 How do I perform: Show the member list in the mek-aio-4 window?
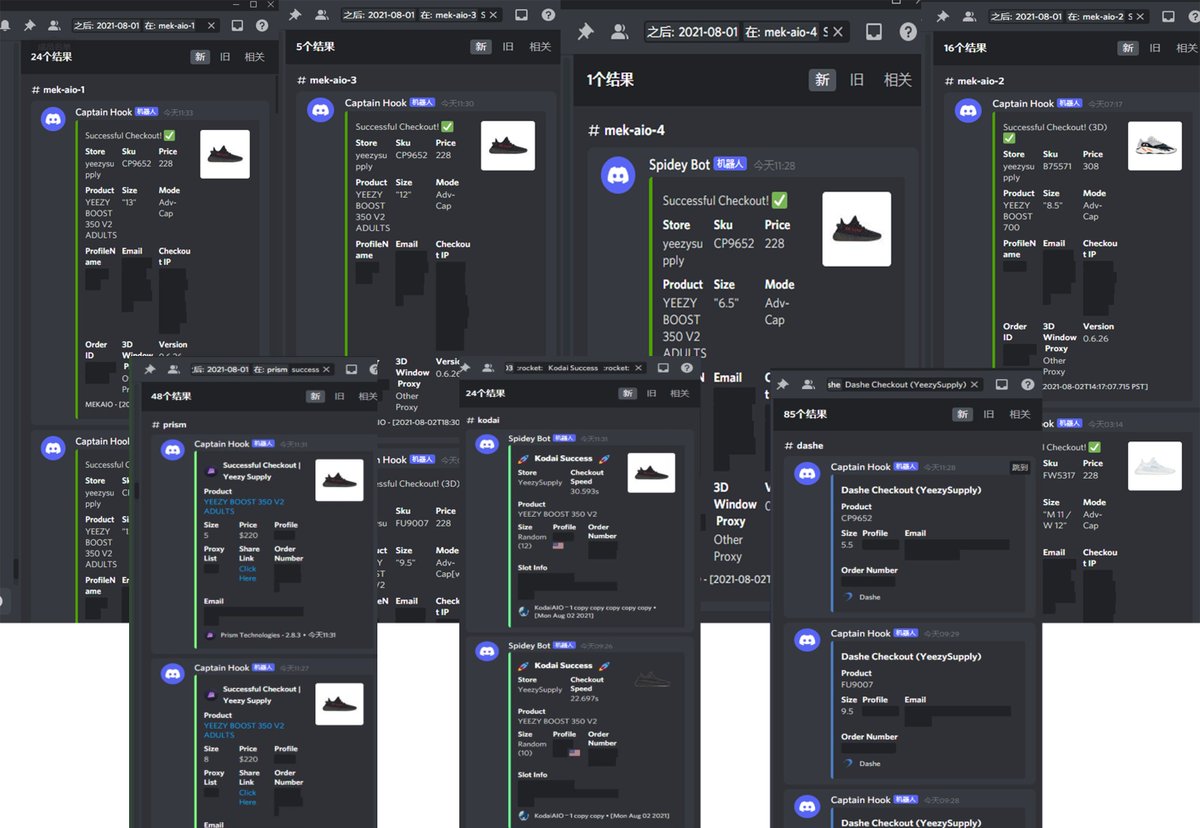pyautogui.click(x=620, y=32)
